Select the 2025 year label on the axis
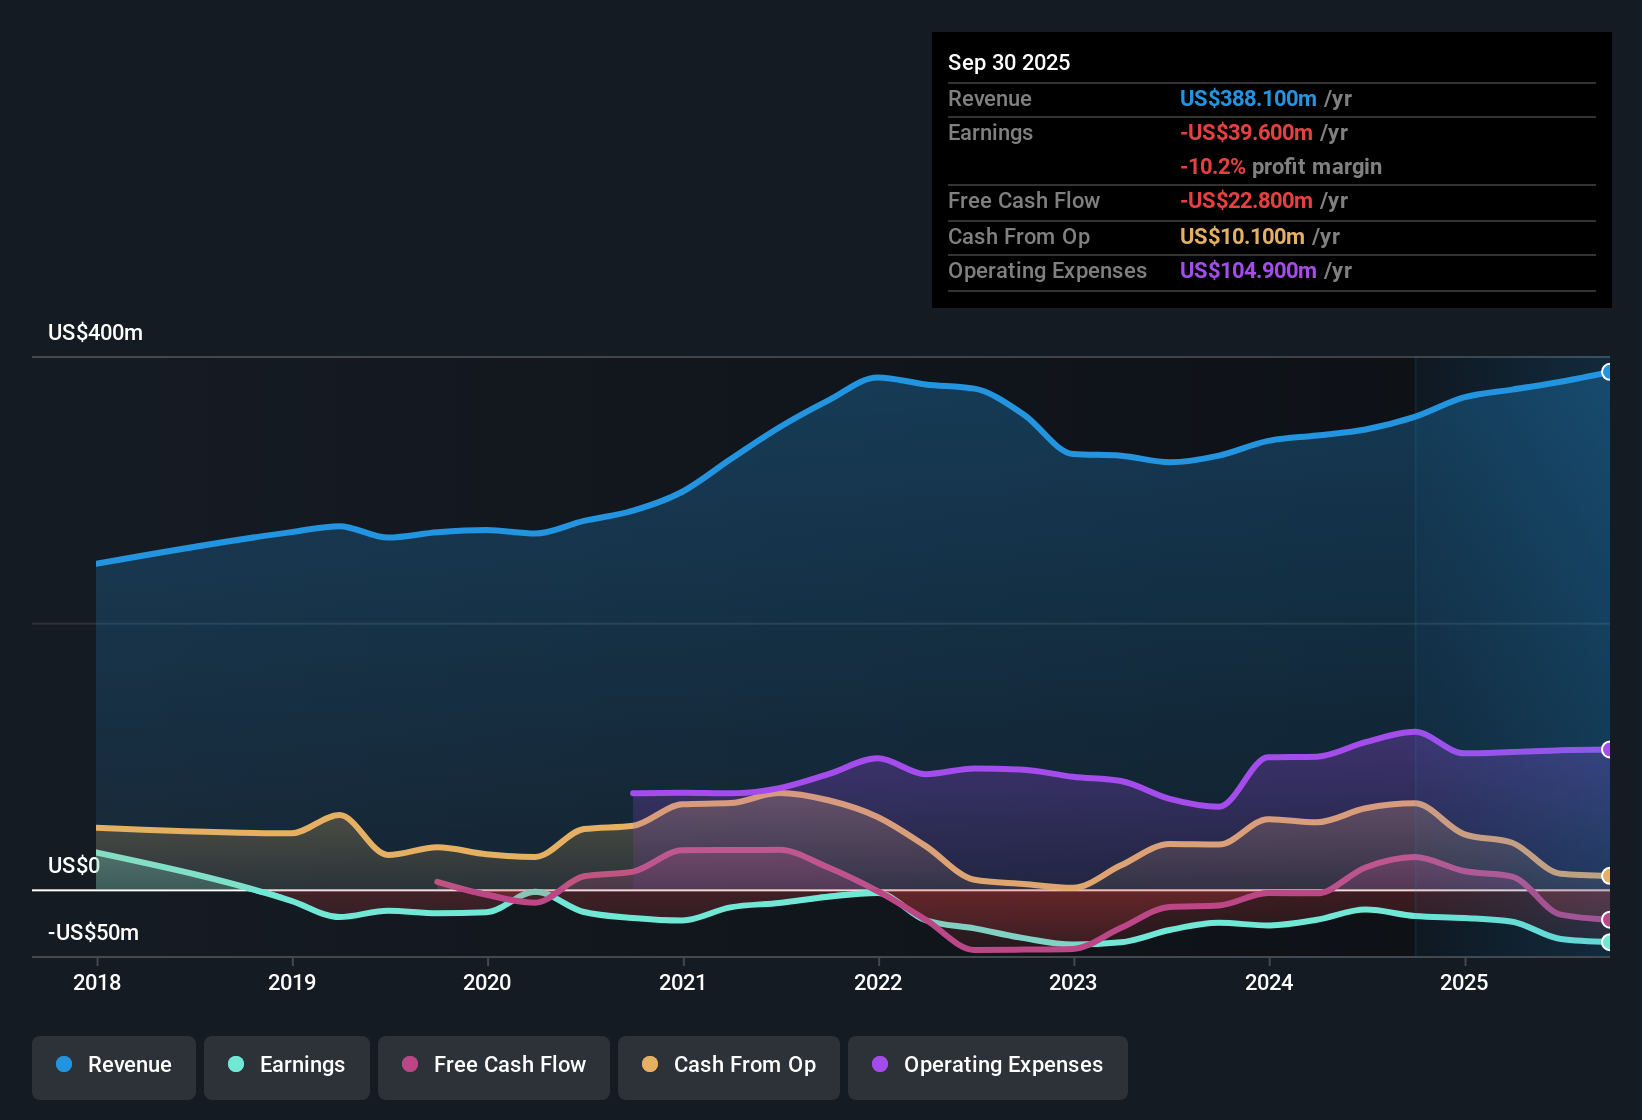Screen dimensions: 1642x1120 click(1464, 983)
